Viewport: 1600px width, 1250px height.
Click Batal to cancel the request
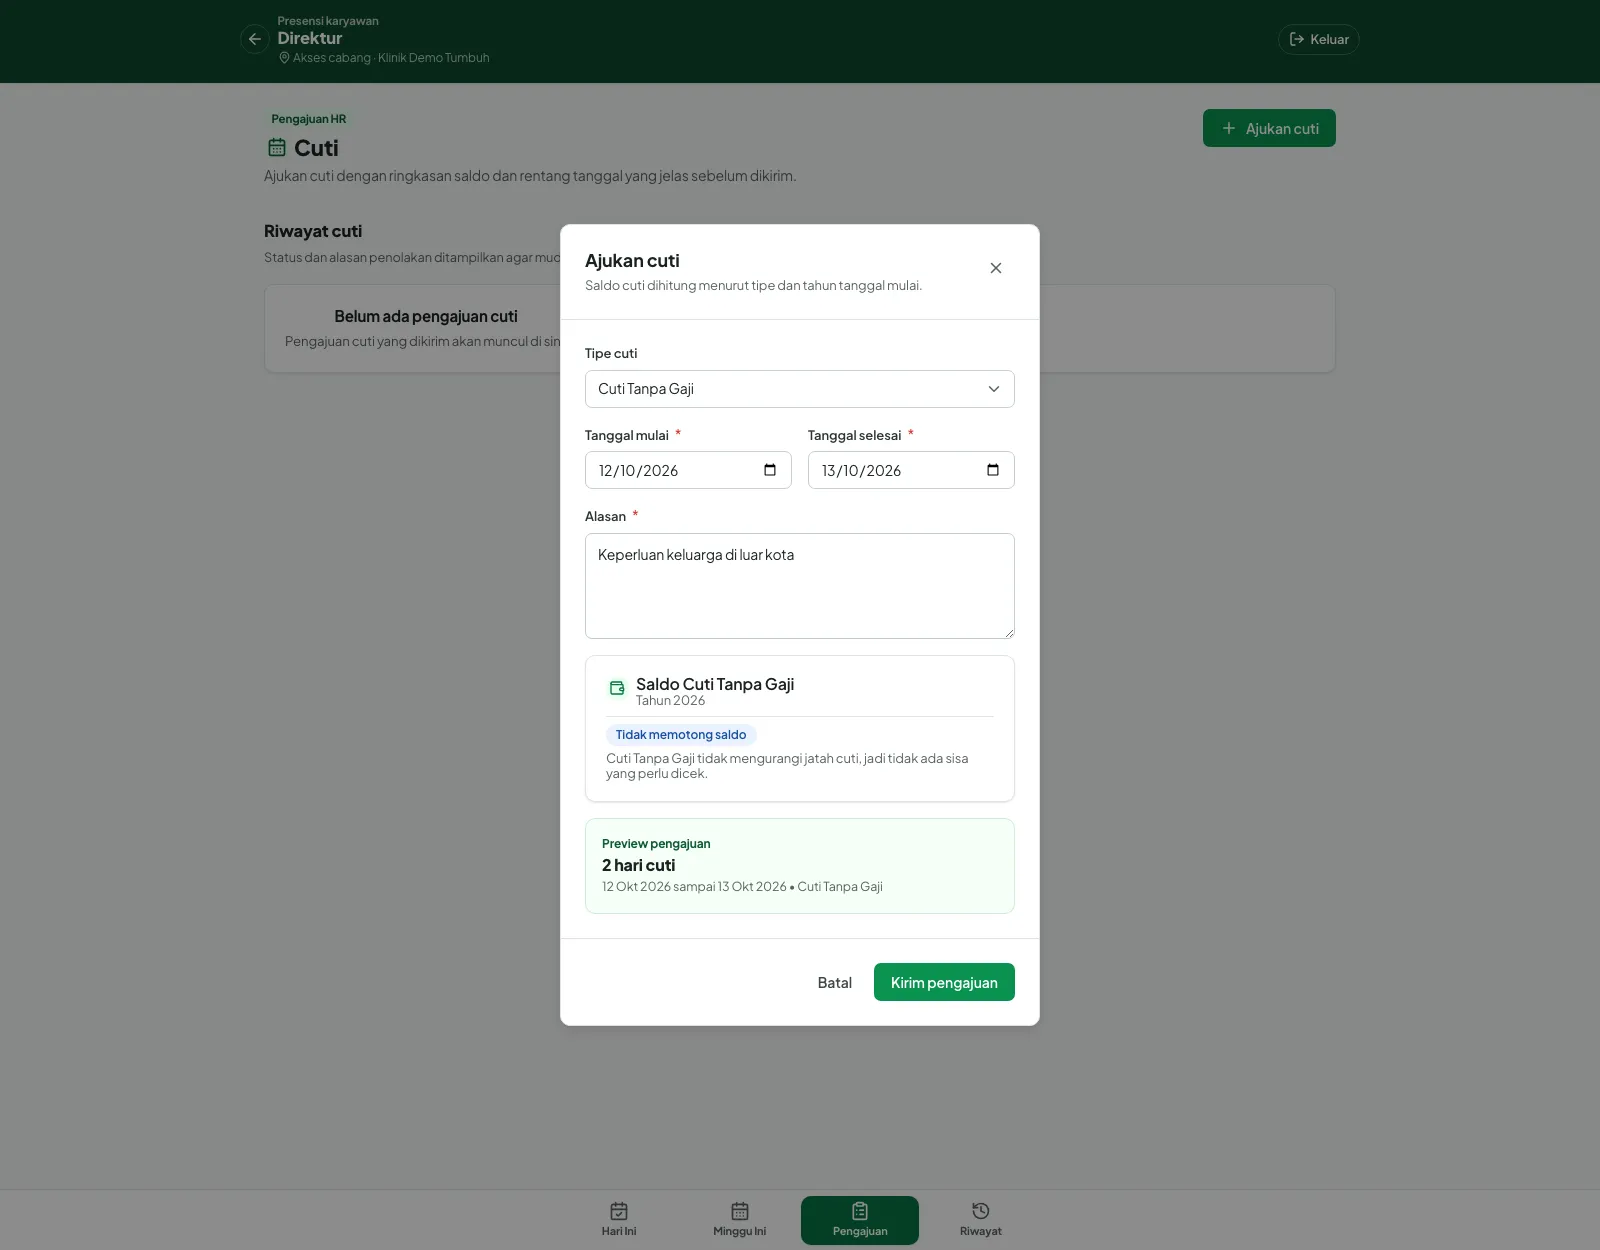834,982
